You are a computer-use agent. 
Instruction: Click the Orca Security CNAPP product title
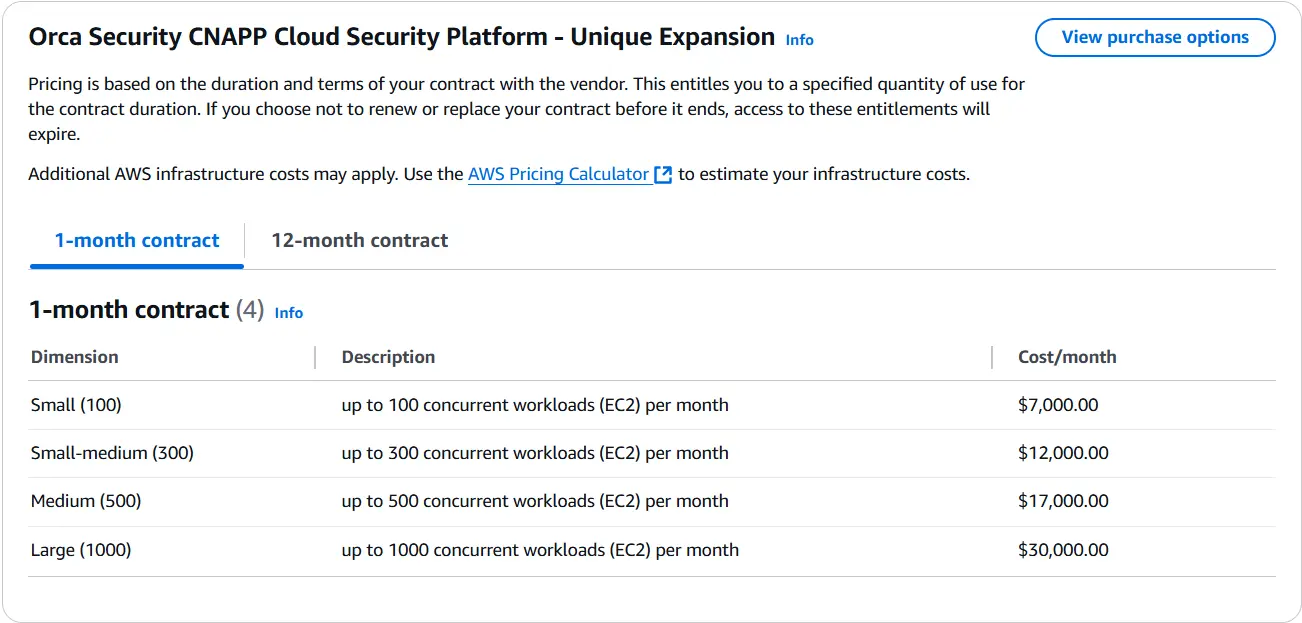point(402,37)
